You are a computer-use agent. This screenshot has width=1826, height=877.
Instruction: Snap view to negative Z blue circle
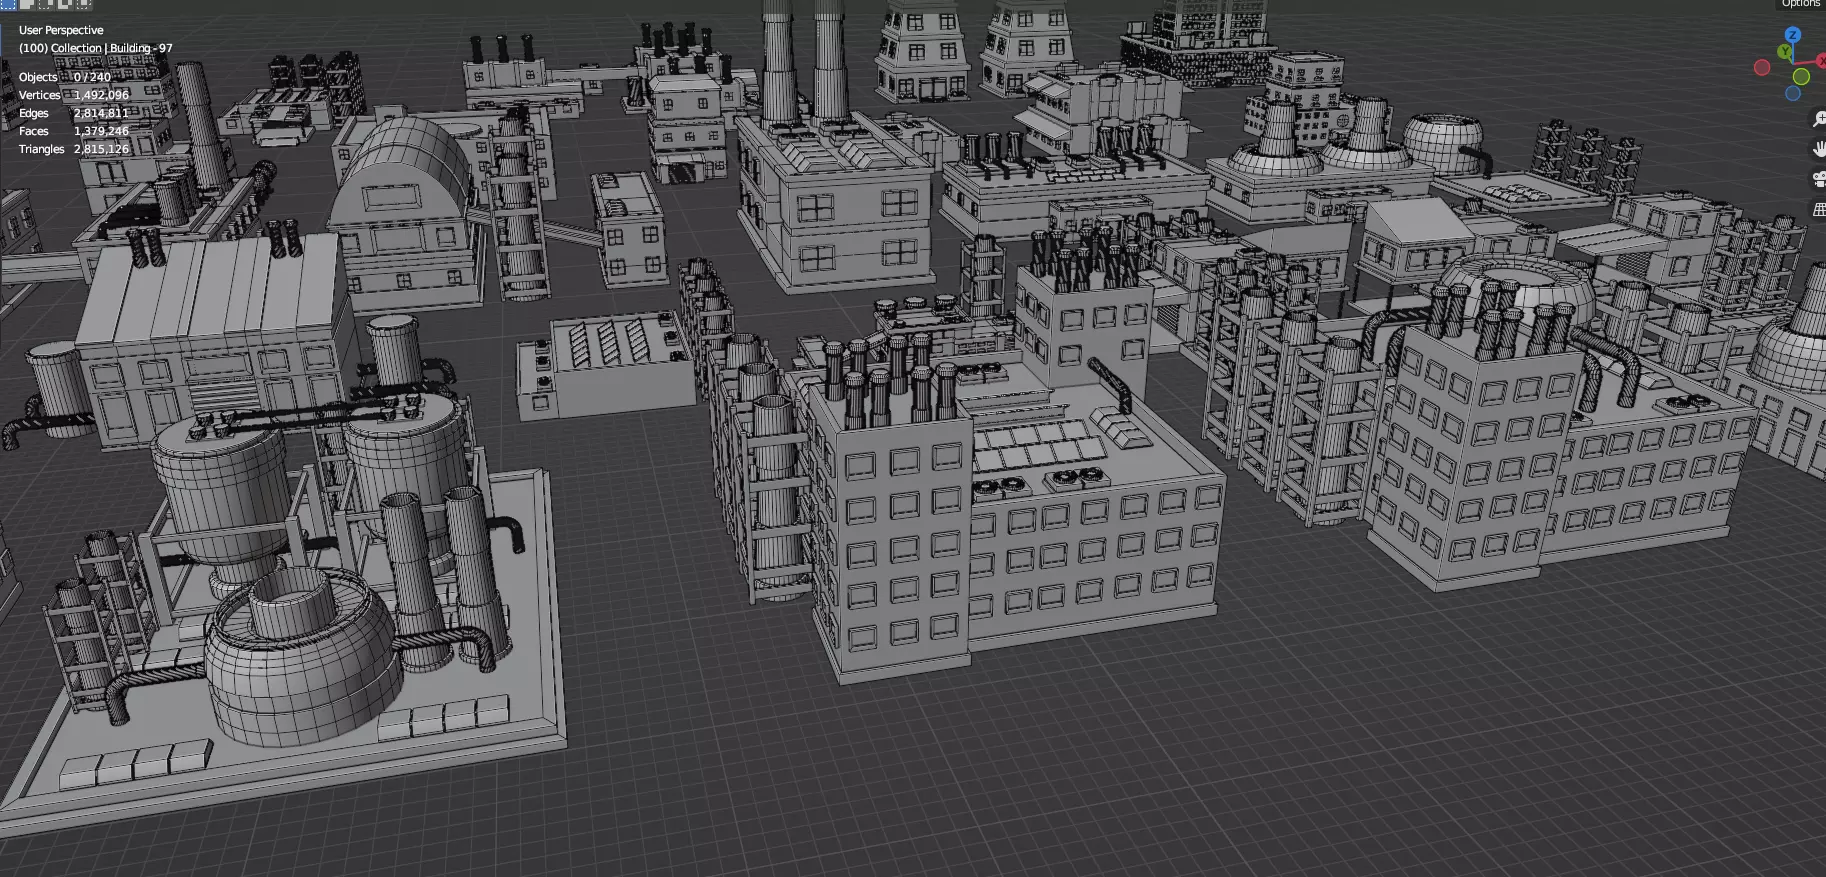(1793, 93)
